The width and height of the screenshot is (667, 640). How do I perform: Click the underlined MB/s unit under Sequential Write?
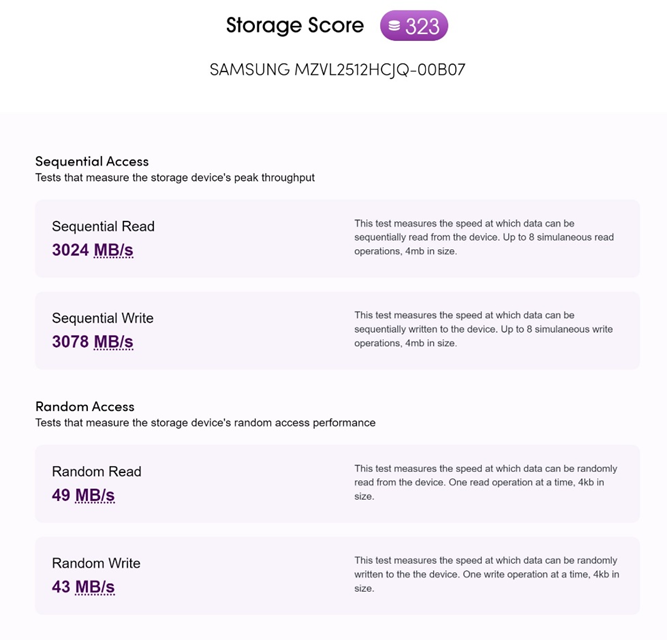(113, 342)
